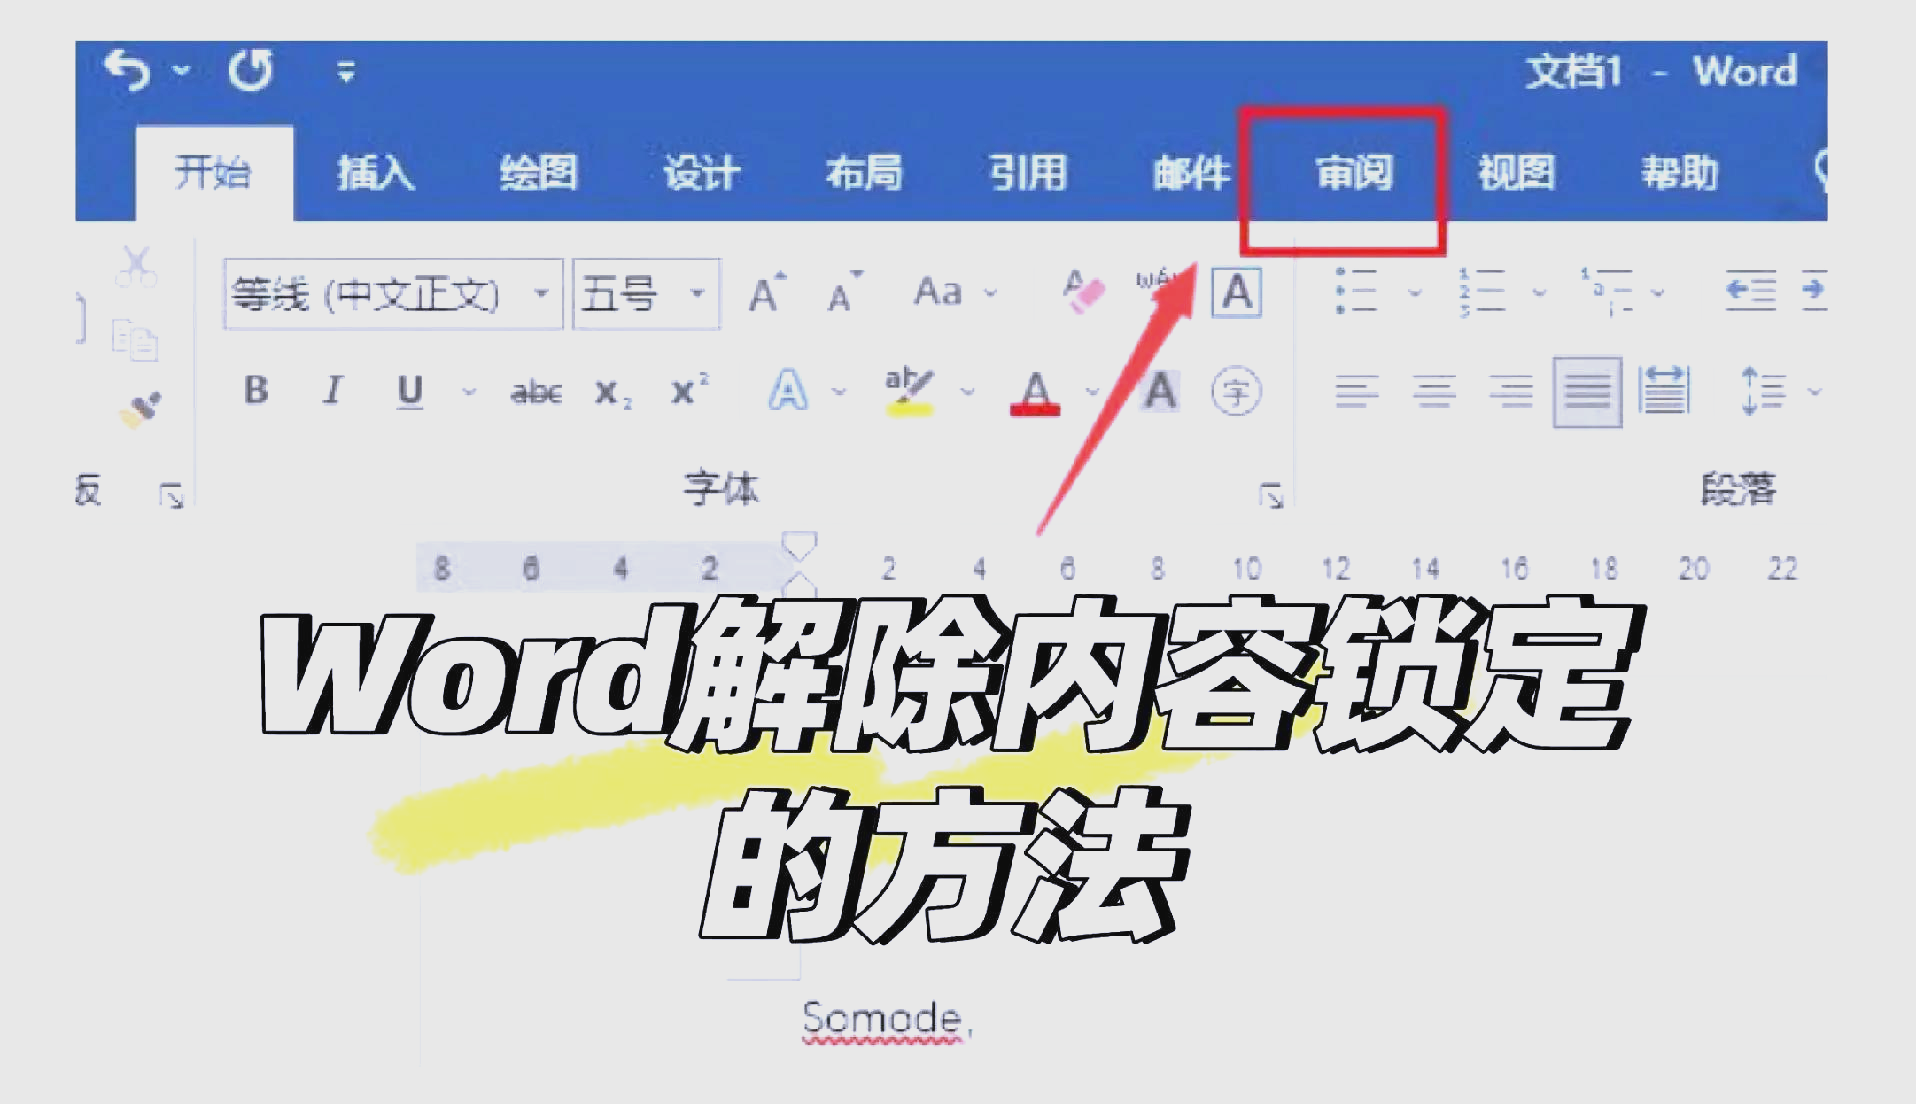Open the 帮助 (Help) tab

tap(1680, 172)
